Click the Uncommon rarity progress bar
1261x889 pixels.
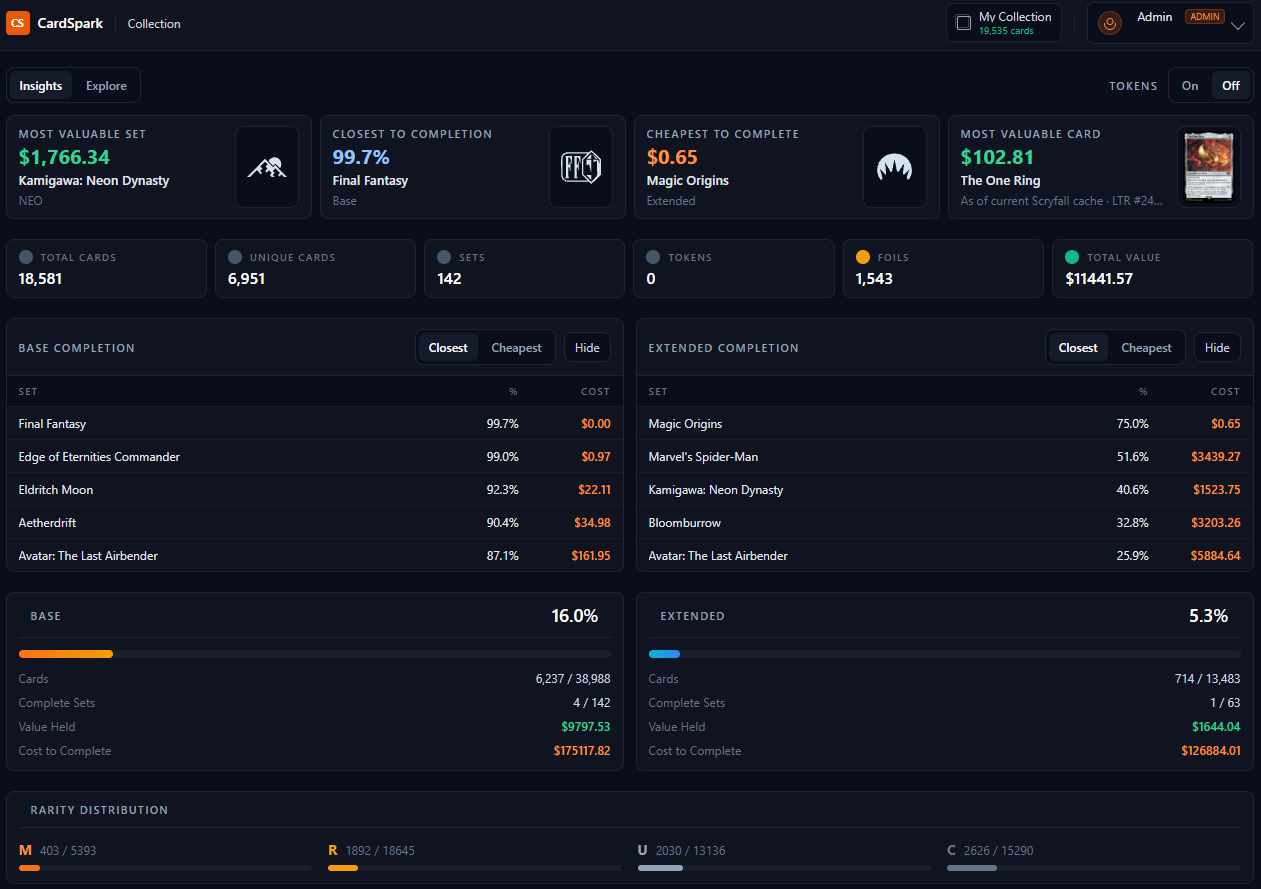[x=784, y=868]
